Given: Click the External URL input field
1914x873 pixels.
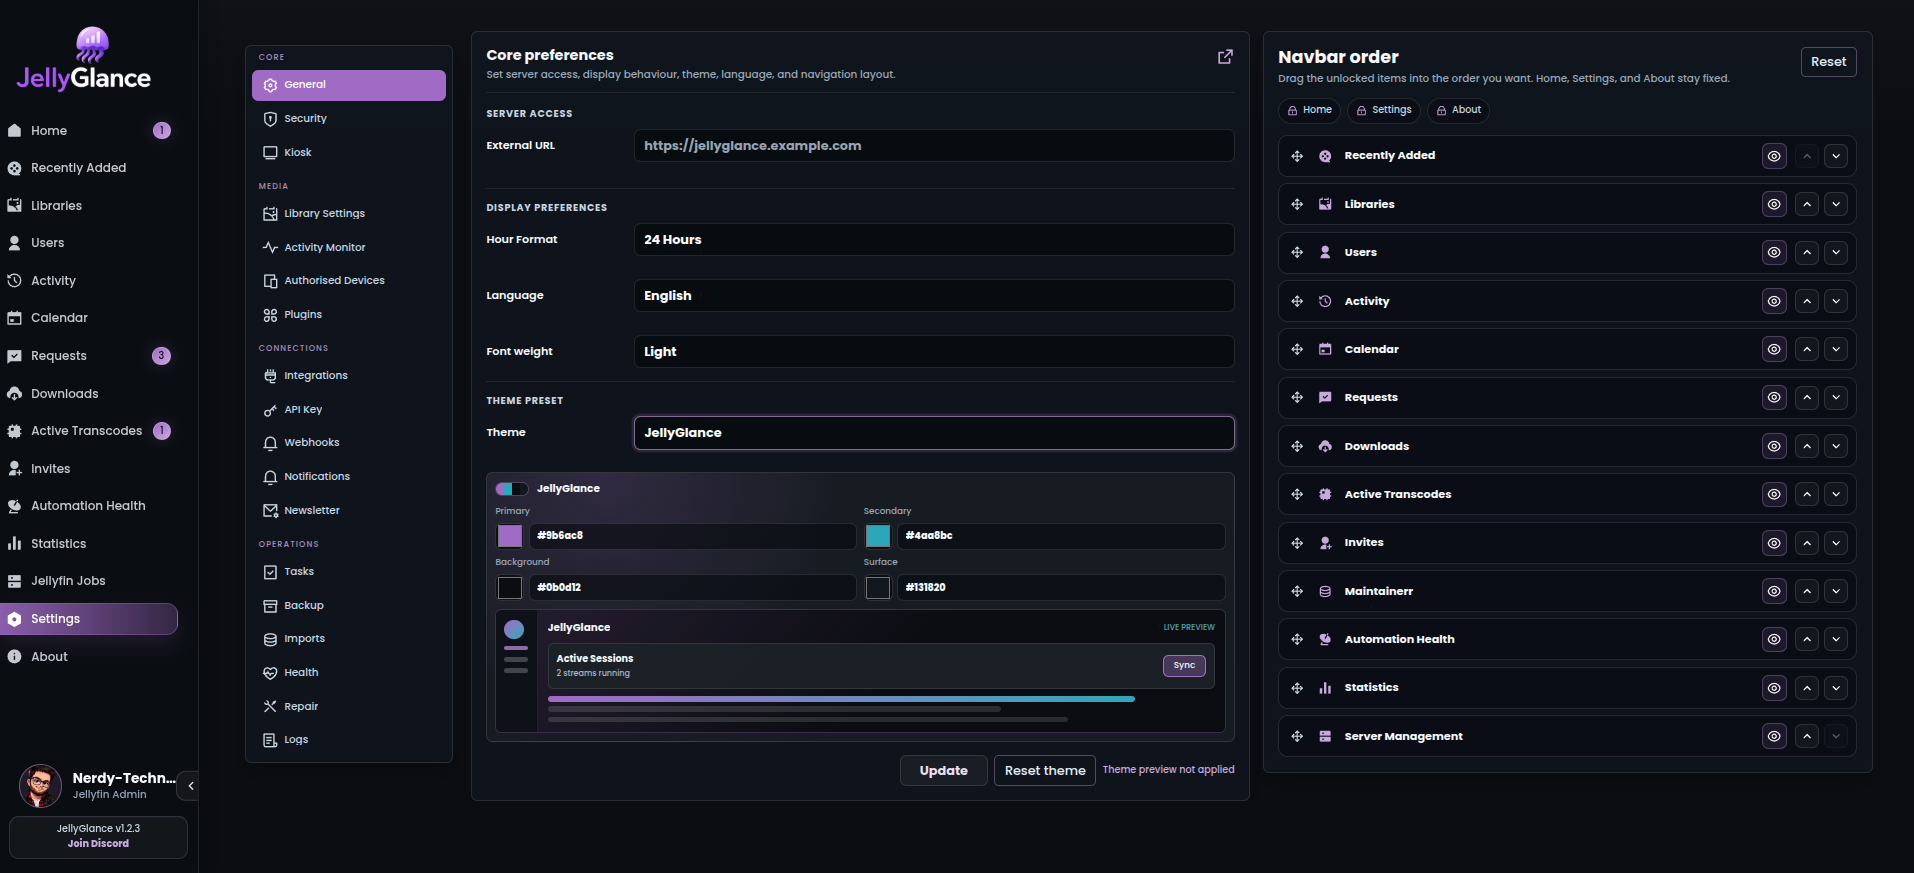Looking at the screenshot, I should coord(934,146).
